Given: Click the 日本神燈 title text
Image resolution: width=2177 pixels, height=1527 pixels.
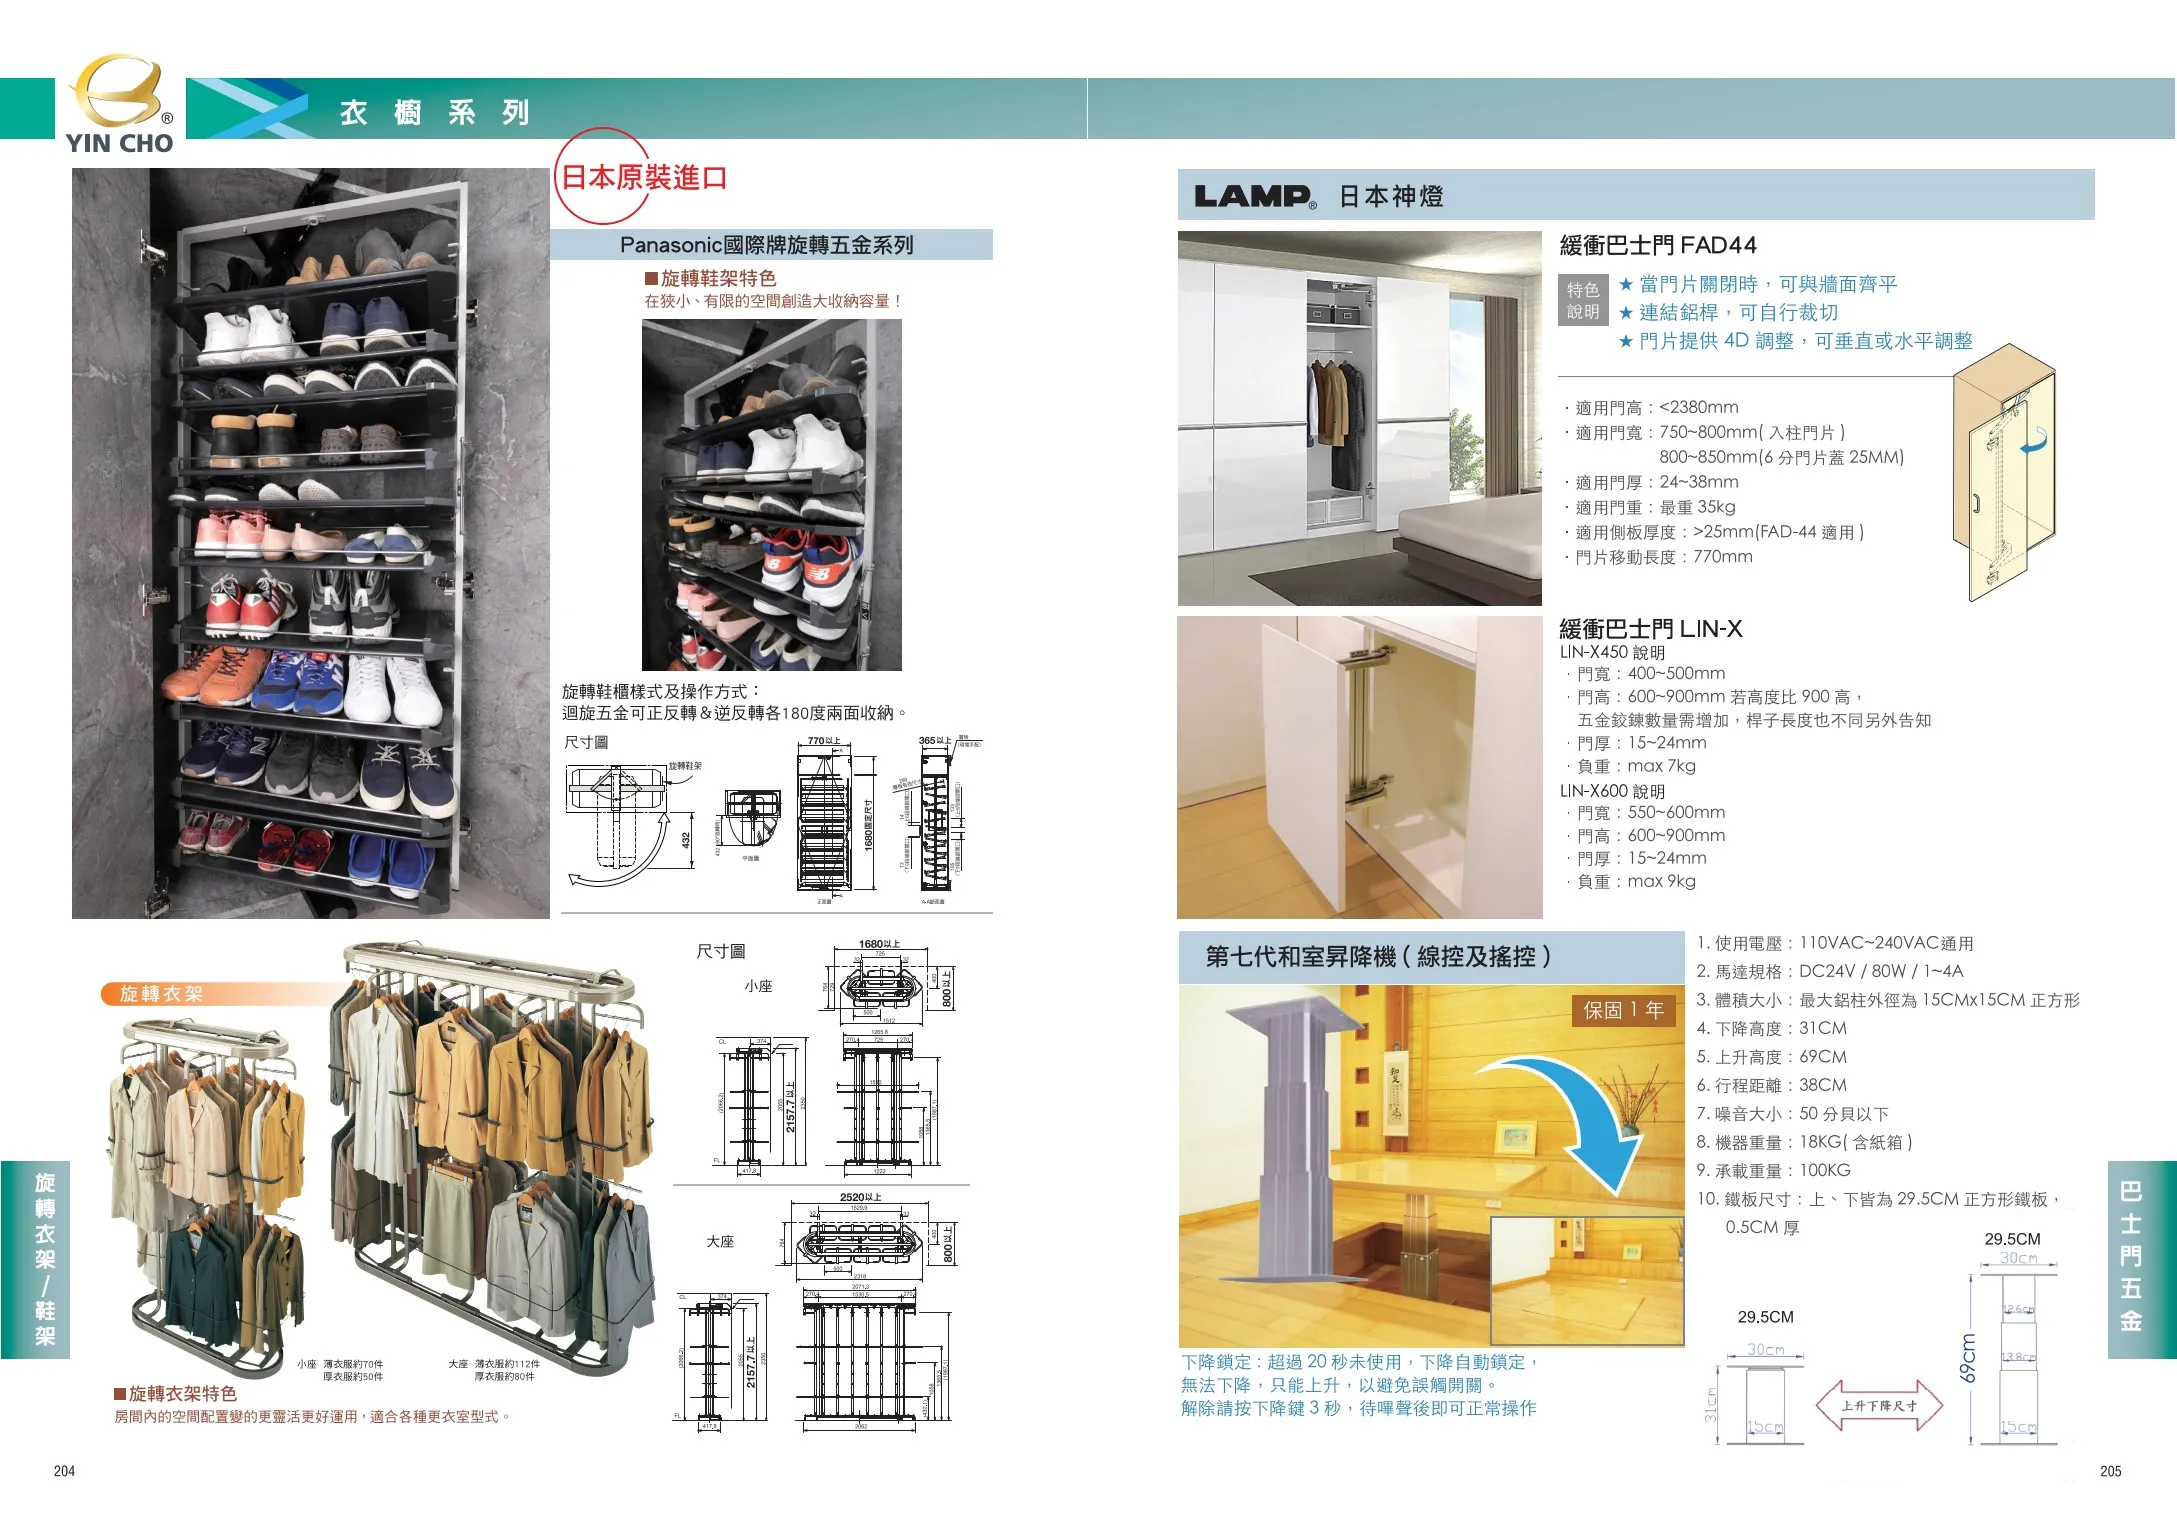Looking at the screenshot, I should coord(1391,196).
